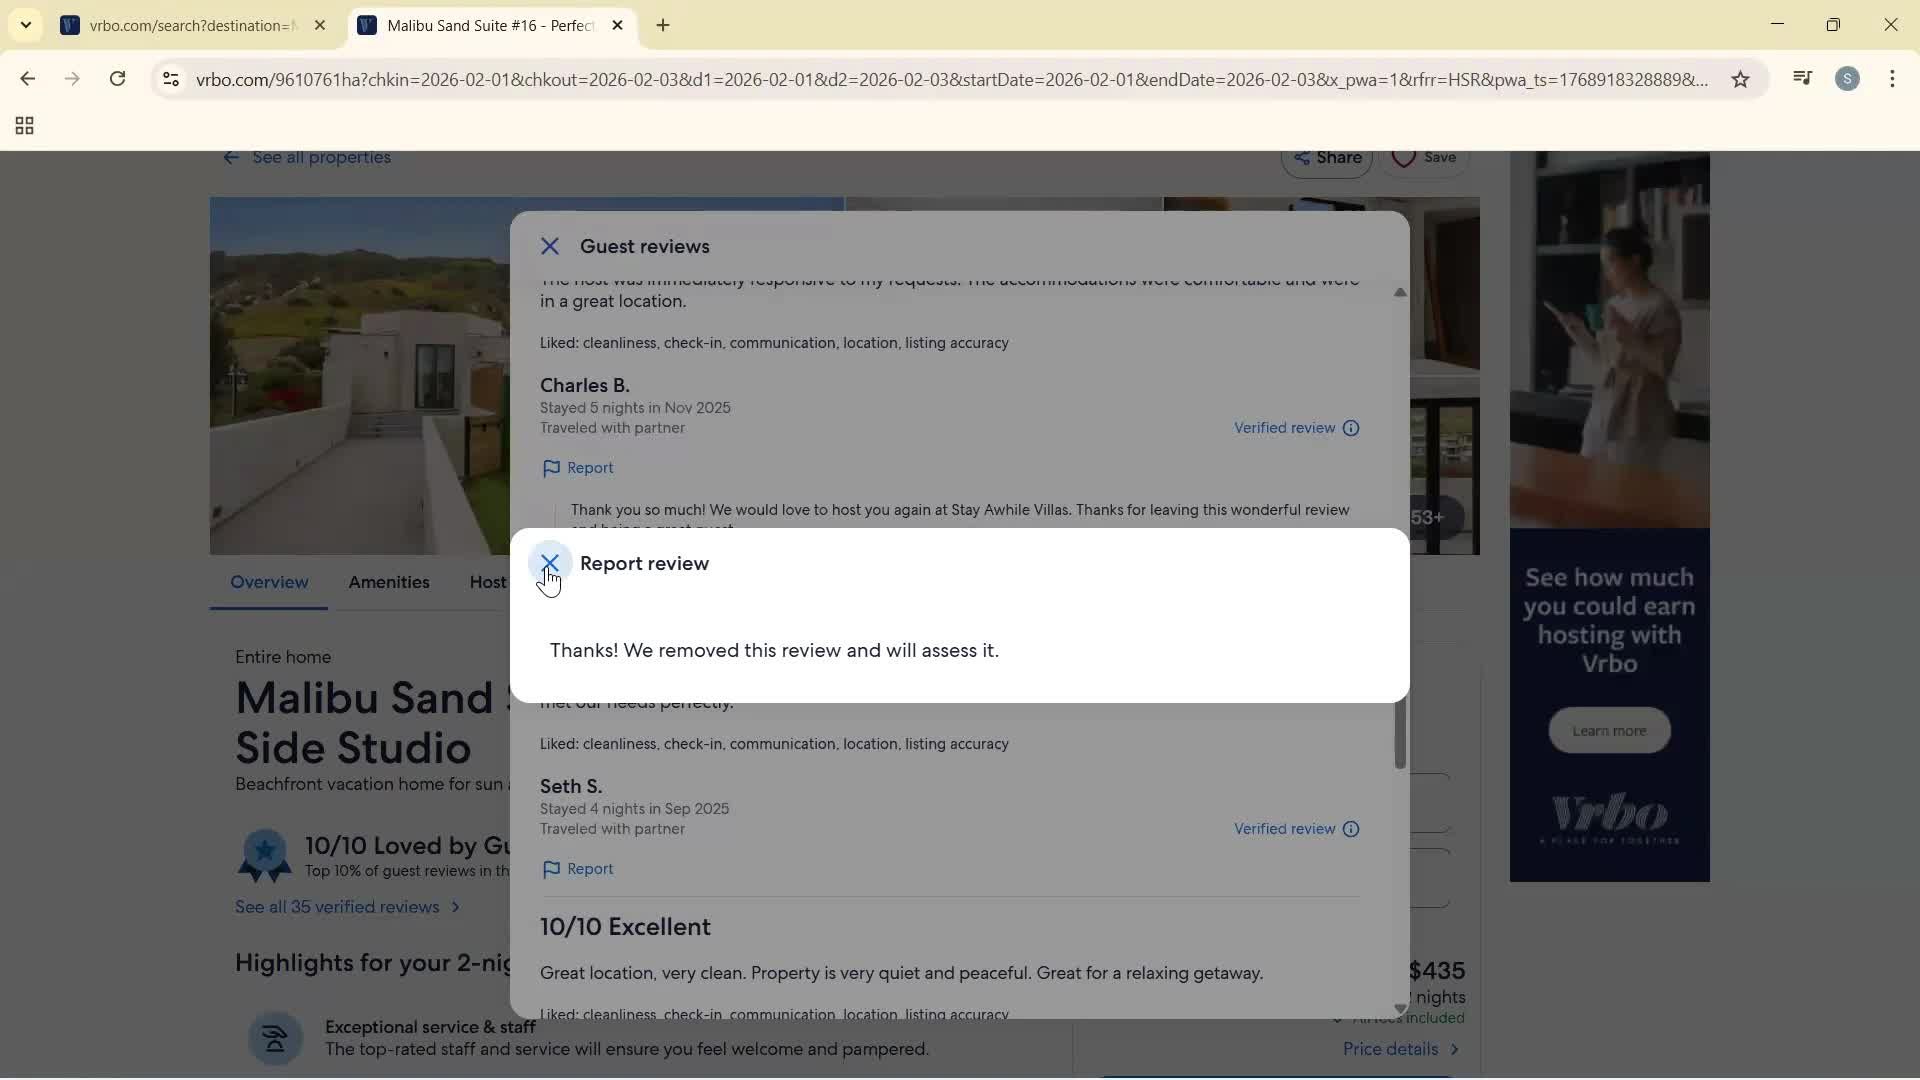Report Seth S.'s review using the flag icon

(578, 869)
